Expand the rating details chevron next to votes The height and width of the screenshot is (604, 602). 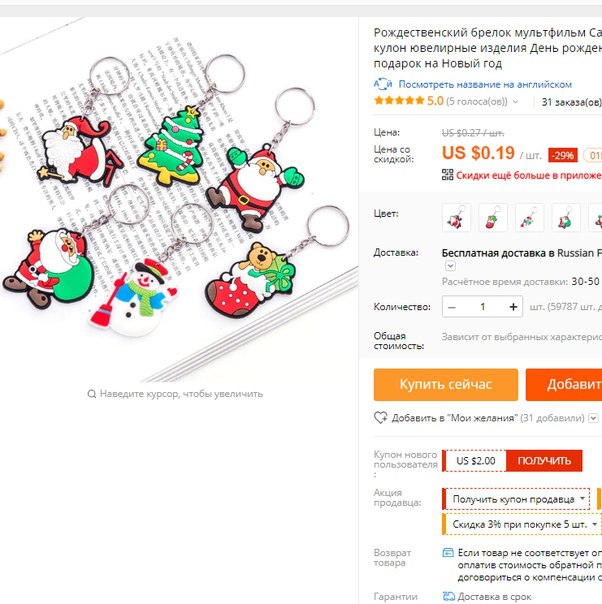click(515, 102)
